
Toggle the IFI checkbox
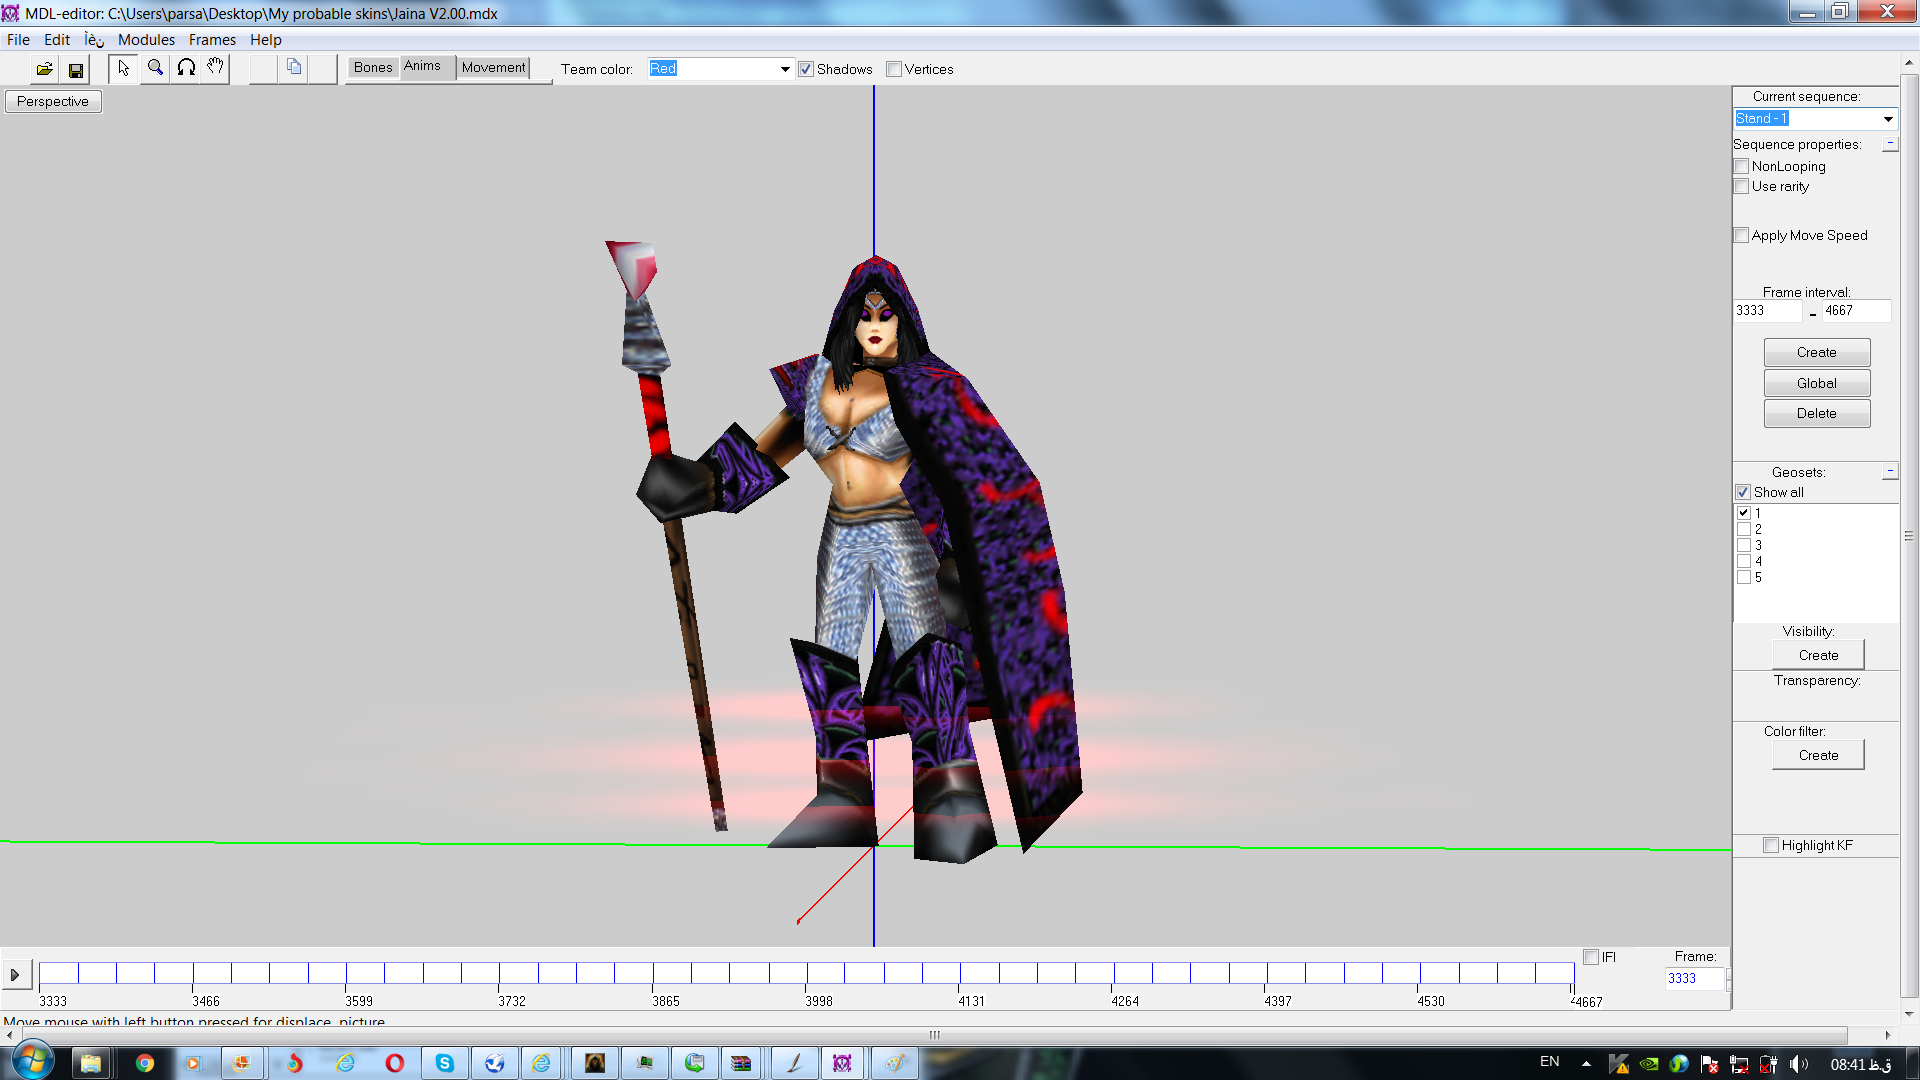[1591, 957]
